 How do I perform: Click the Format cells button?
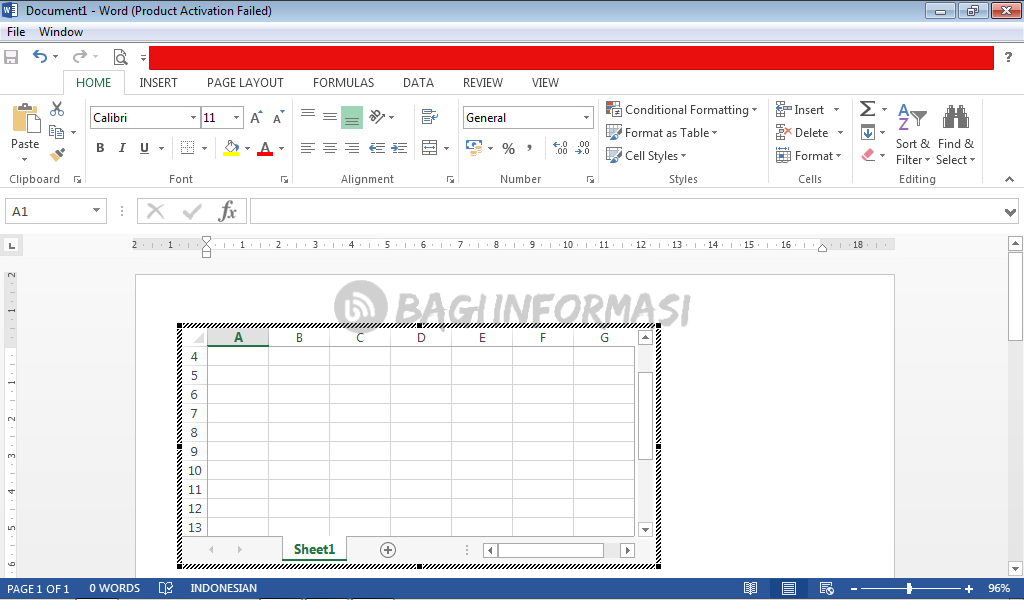pyautogui.click(x=809, y=155)
